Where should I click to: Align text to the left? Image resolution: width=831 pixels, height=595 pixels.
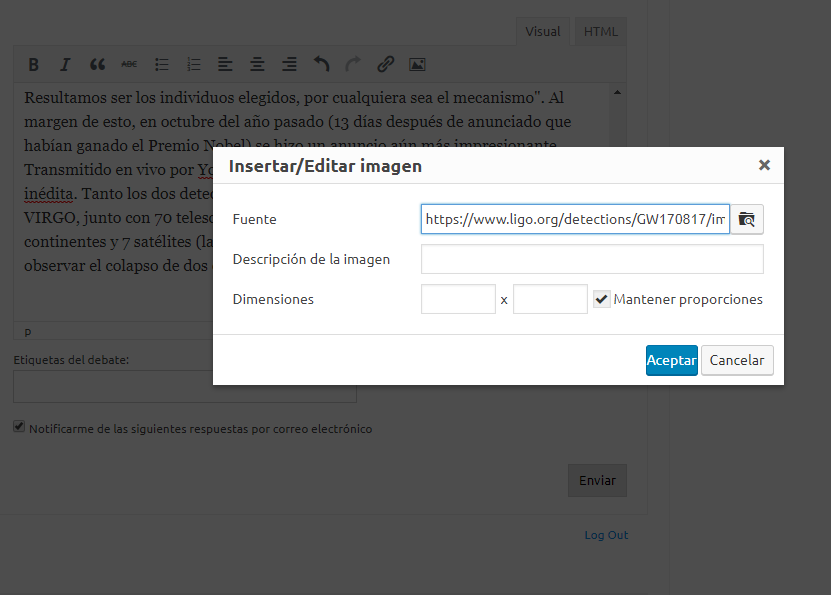225,65
